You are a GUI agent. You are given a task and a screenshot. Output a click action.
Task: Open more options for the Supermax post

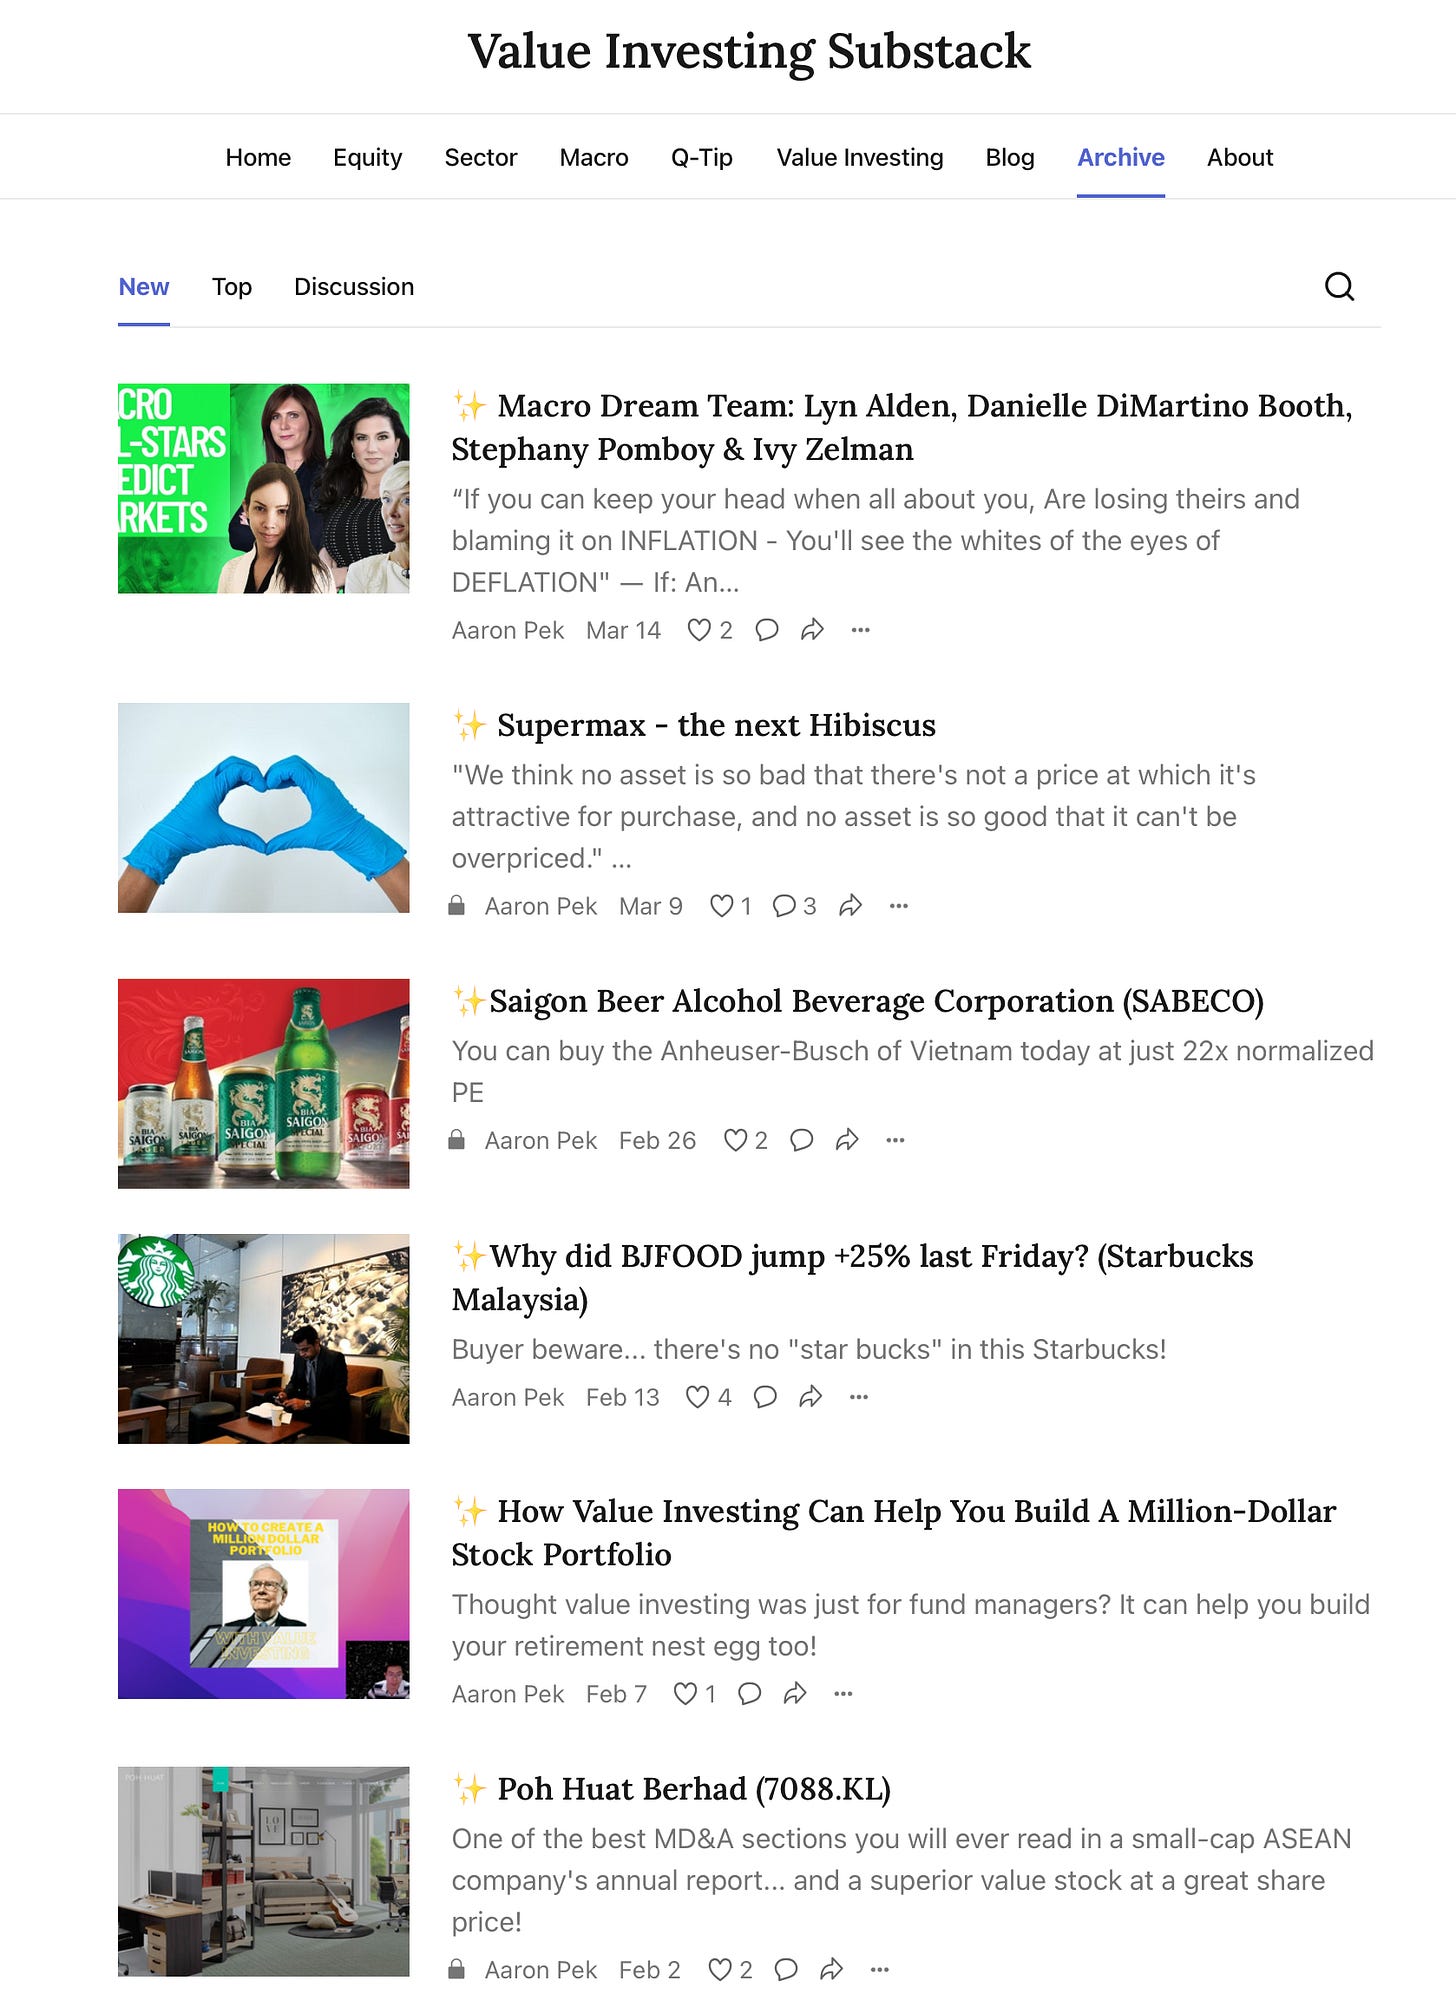point(899,906)
